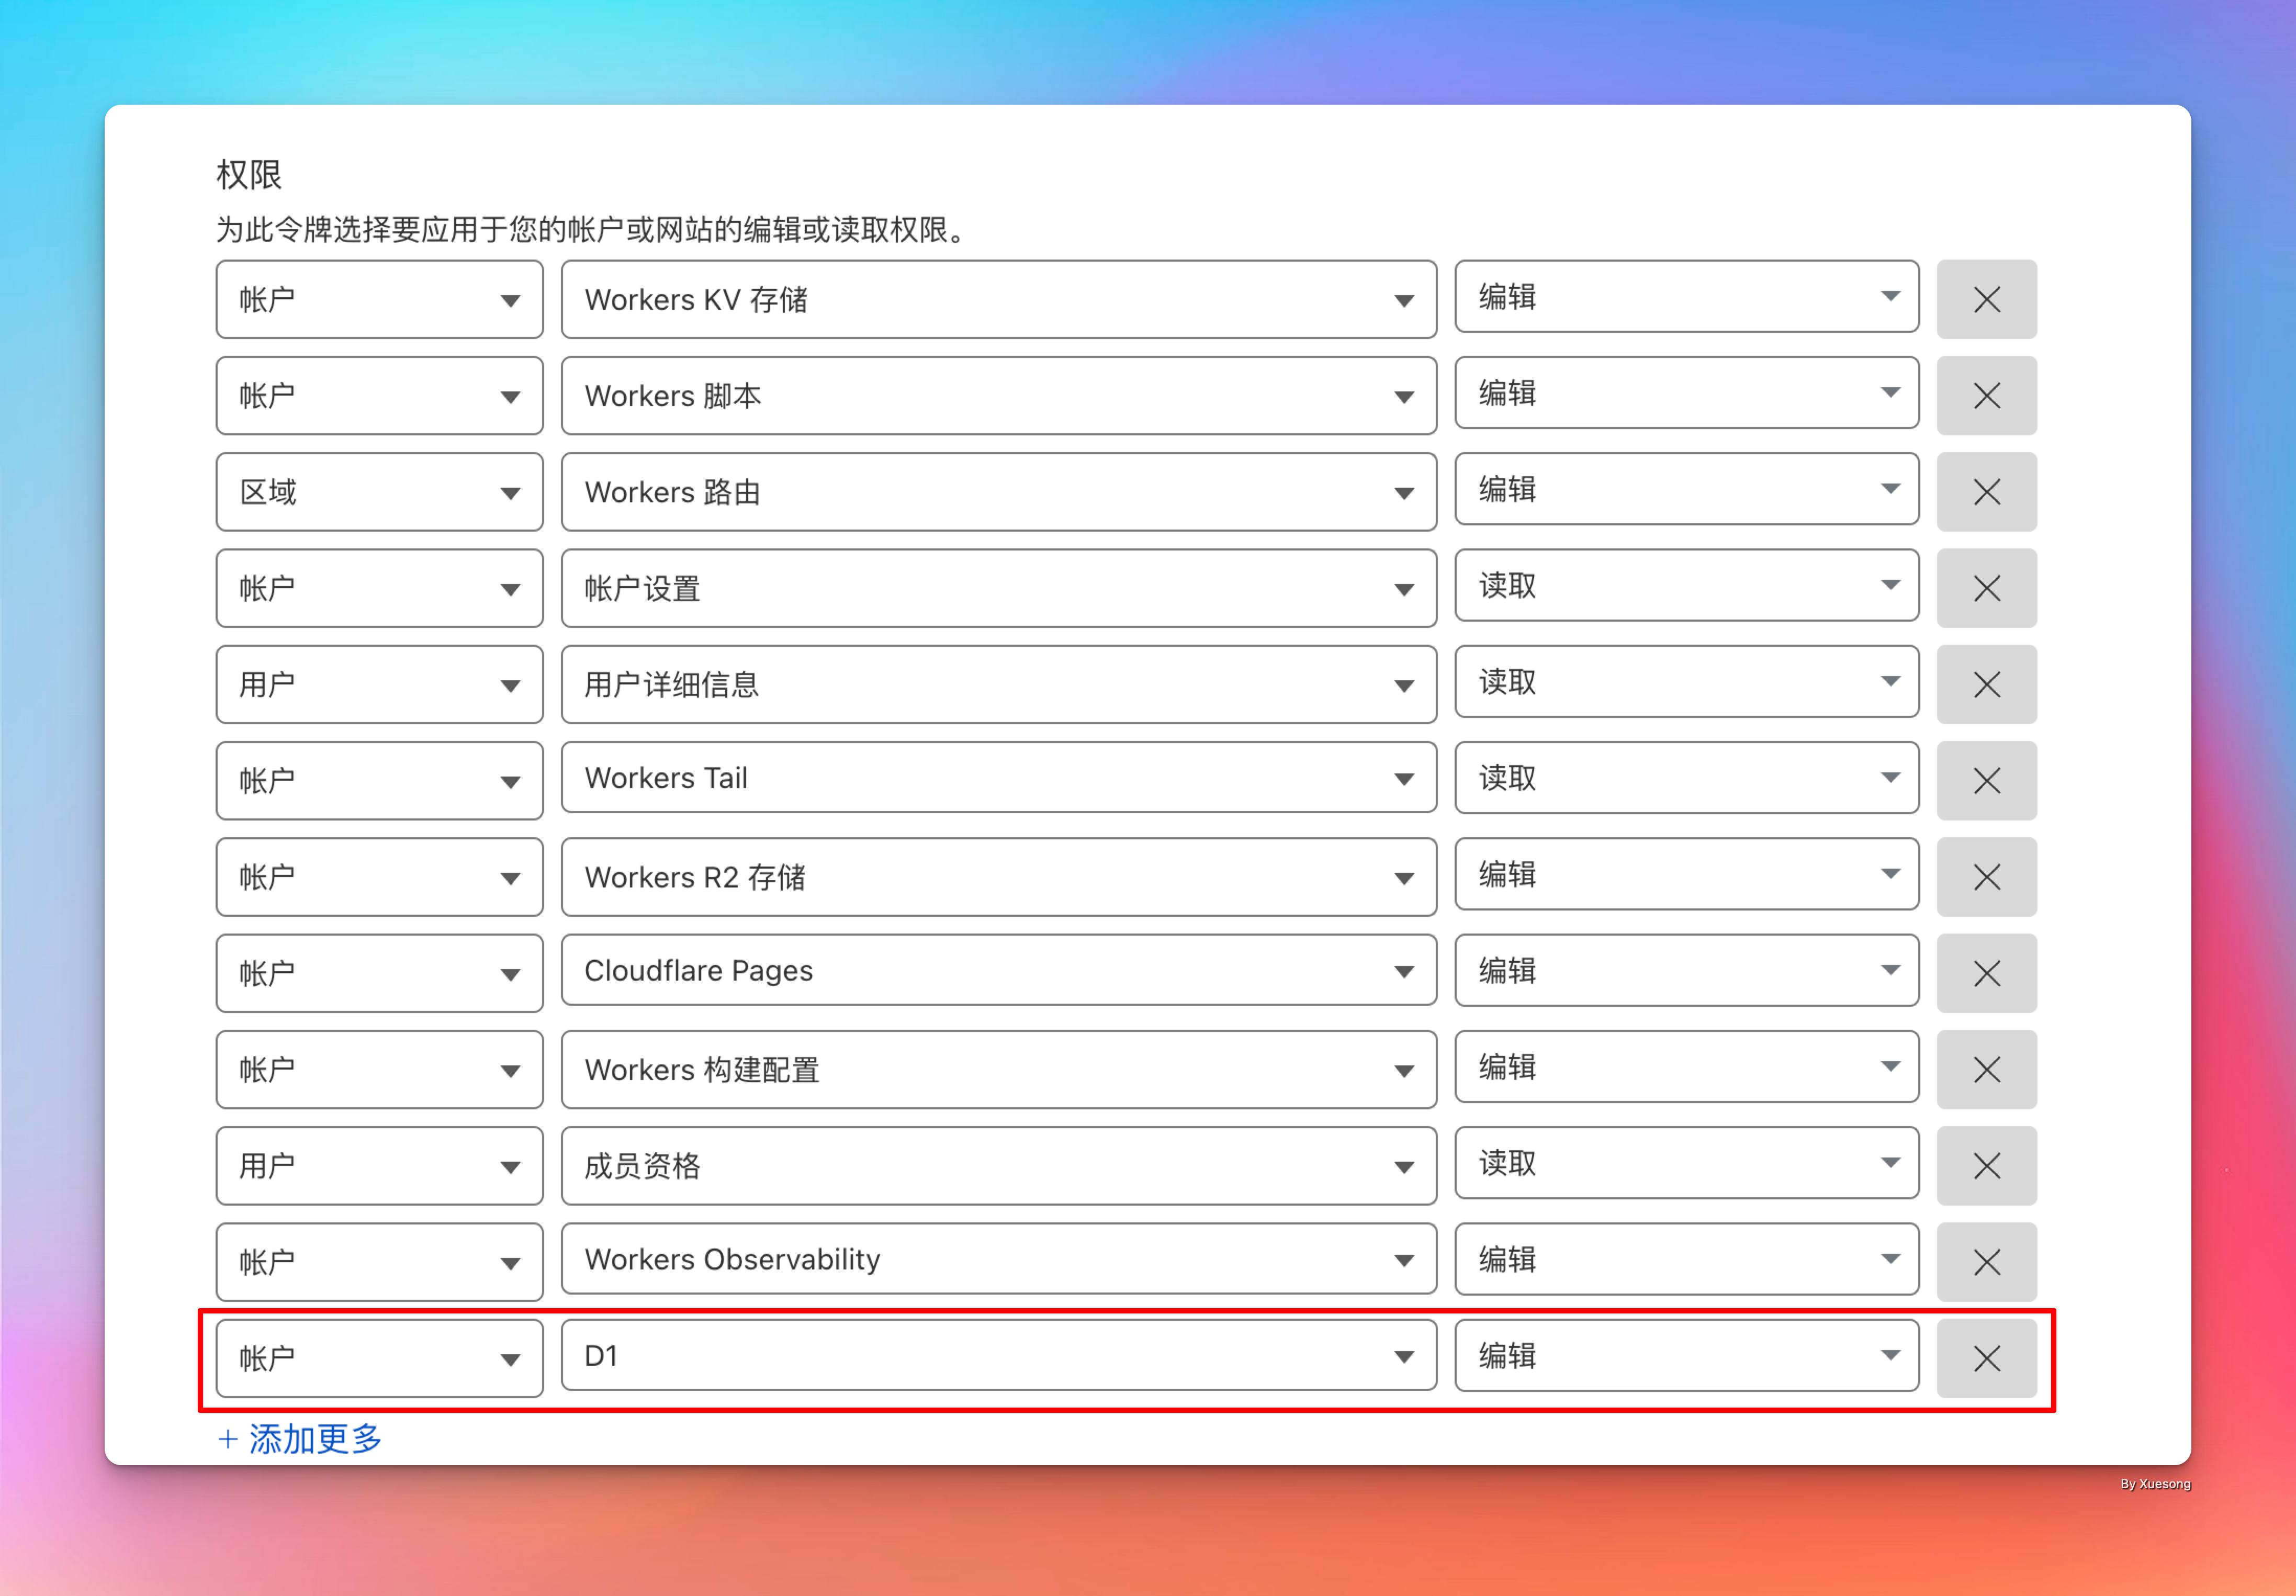Viewport: 2296px width, 1596px height.
Task: Open the 用户 scope dropdown for 成员资格
Action: pyautogui.click(x=380, y=1165)
